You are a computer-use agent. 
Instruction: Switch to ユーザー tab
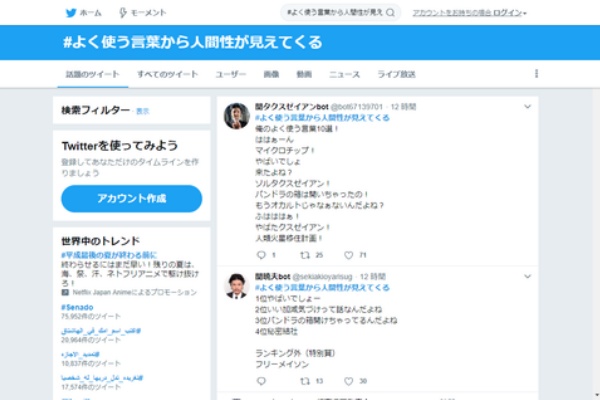(231, 74)
